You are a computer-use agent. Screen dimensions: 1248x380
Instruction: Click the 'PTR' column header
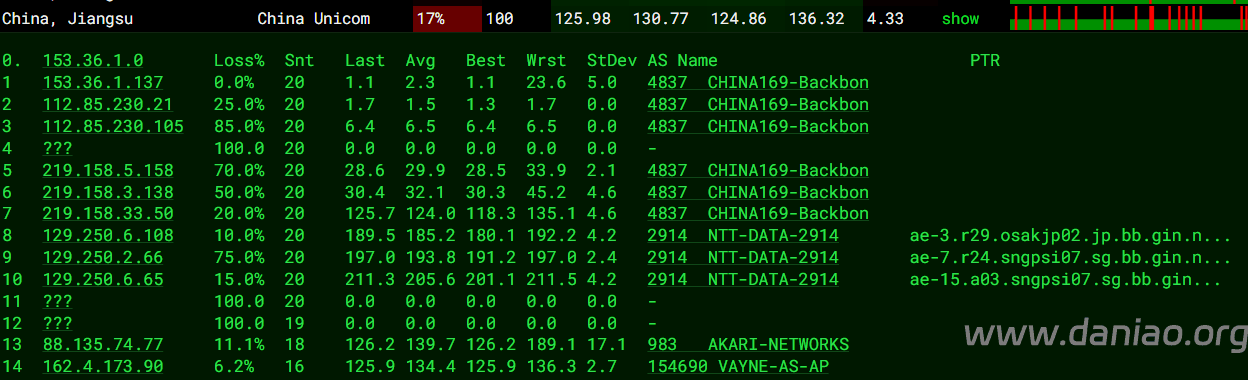click(x=985, y=61)
